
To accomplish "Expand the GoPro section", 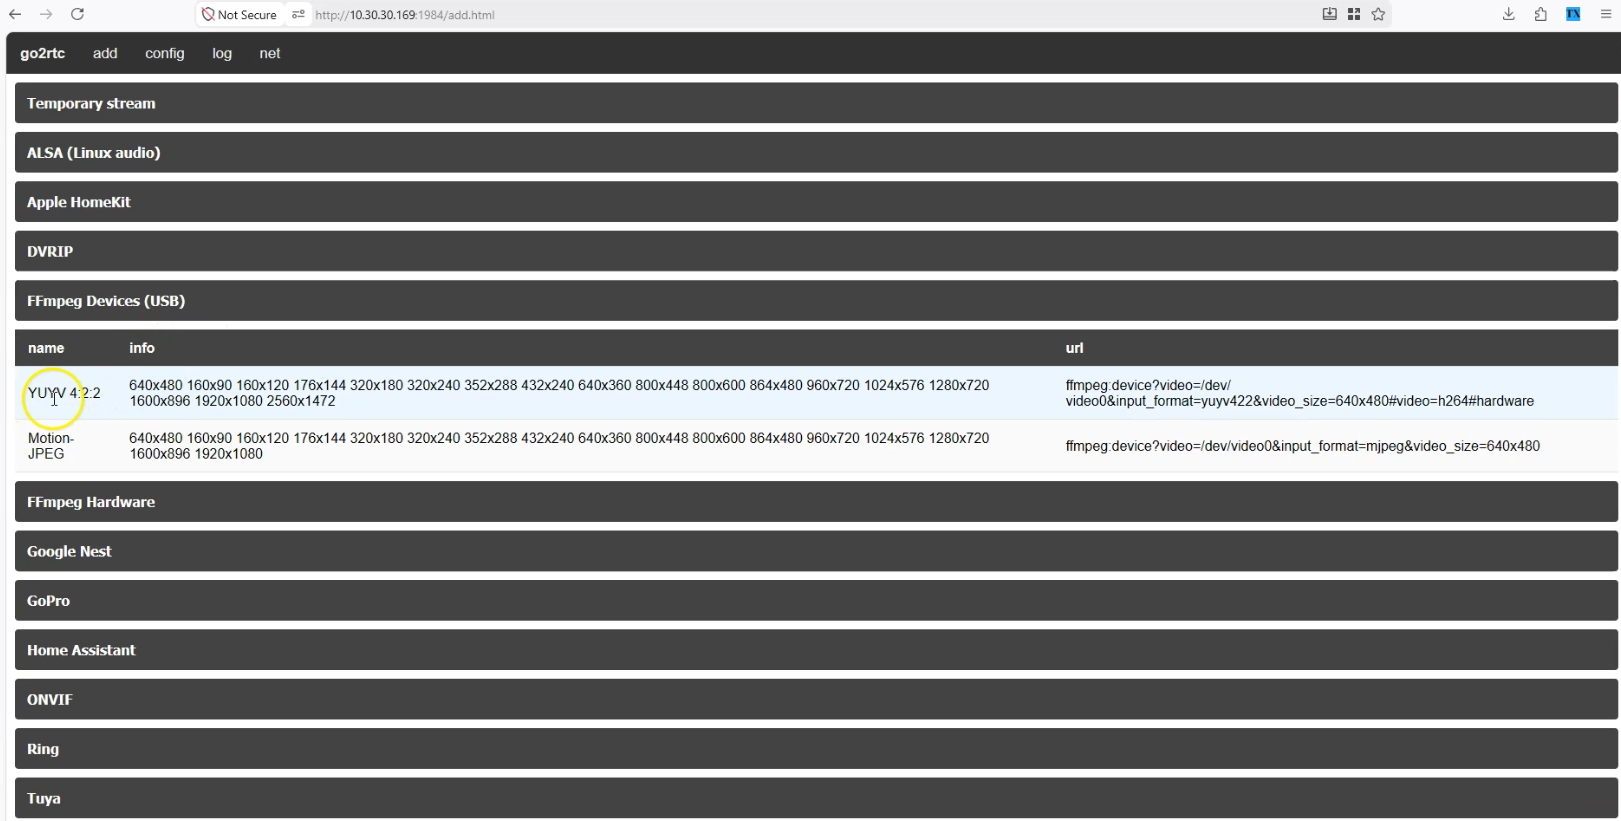I will coord(816,600).
